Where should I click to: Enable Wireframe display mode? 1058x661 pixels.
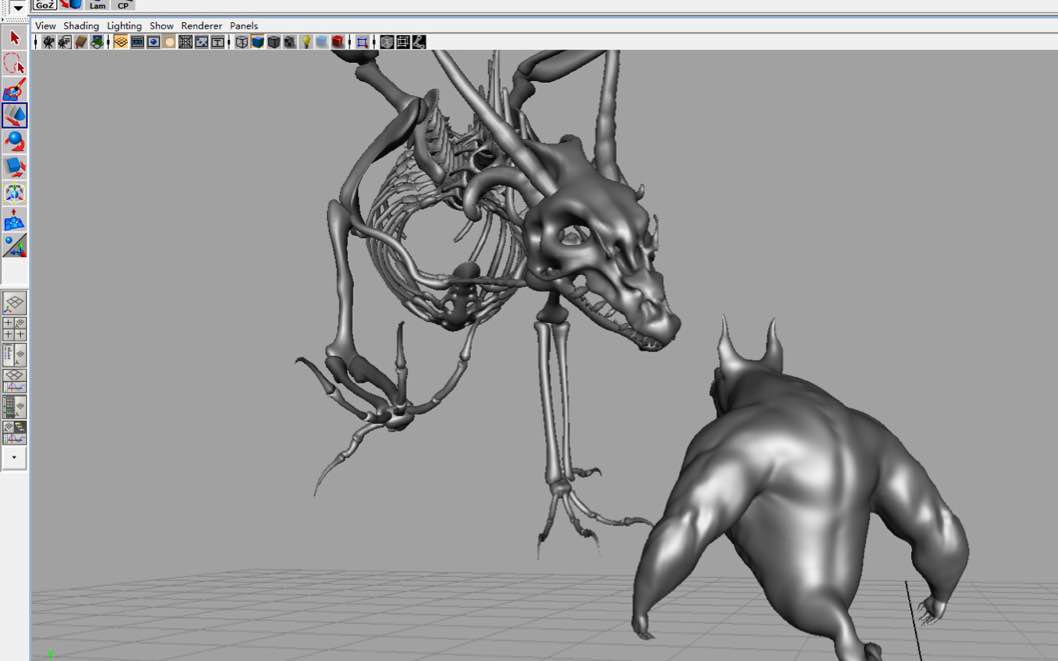242,42
